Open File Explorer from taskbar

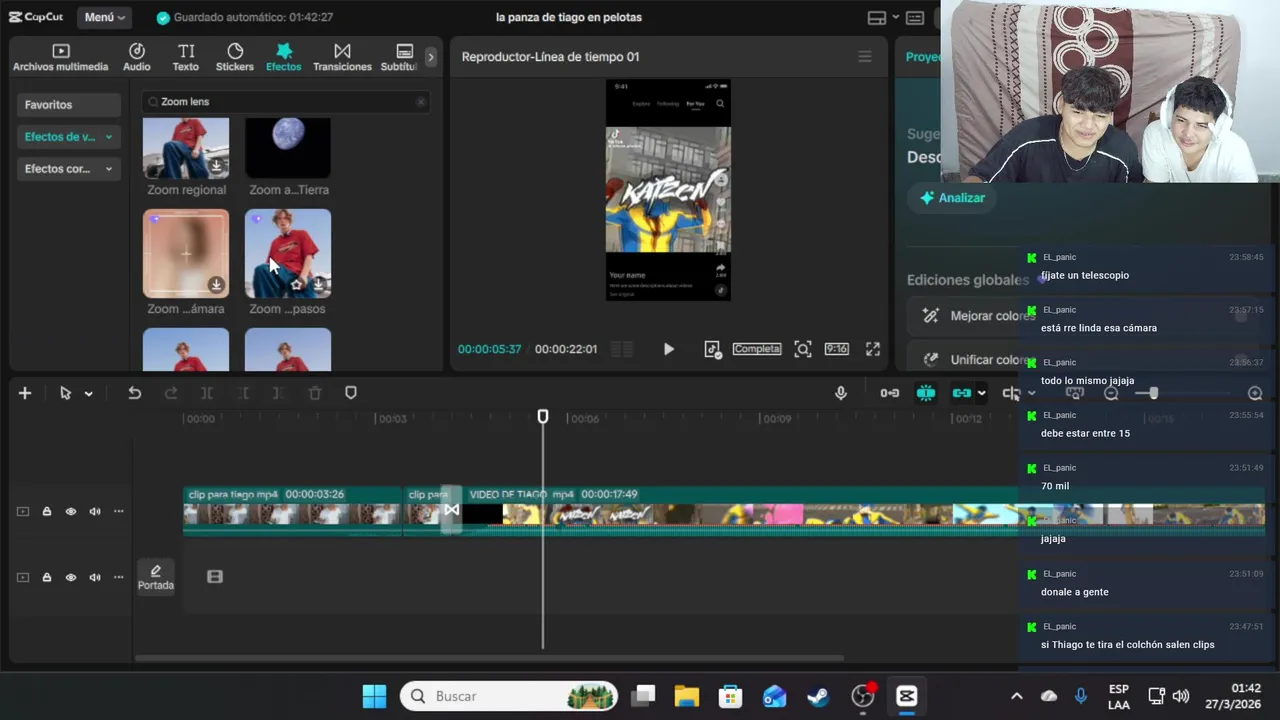[x=686, y=696]
